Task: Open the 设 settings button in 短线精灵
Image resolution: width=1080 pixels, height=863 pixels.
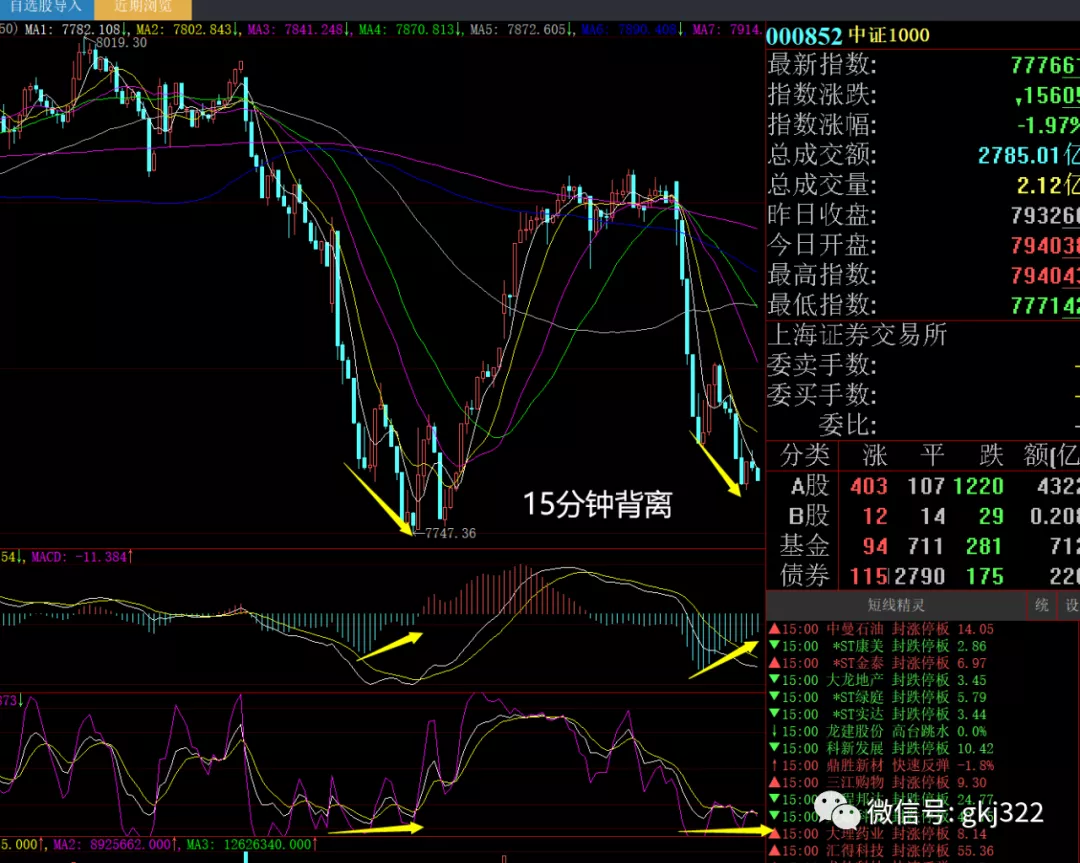Action: point(1071,605)
